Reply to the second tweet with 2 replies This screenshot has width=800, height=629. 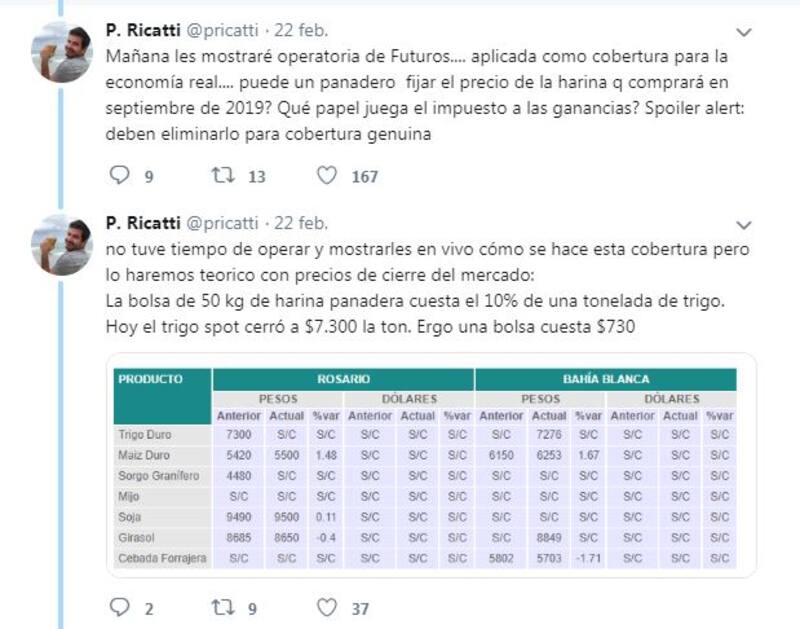click(x=119, y=607)
